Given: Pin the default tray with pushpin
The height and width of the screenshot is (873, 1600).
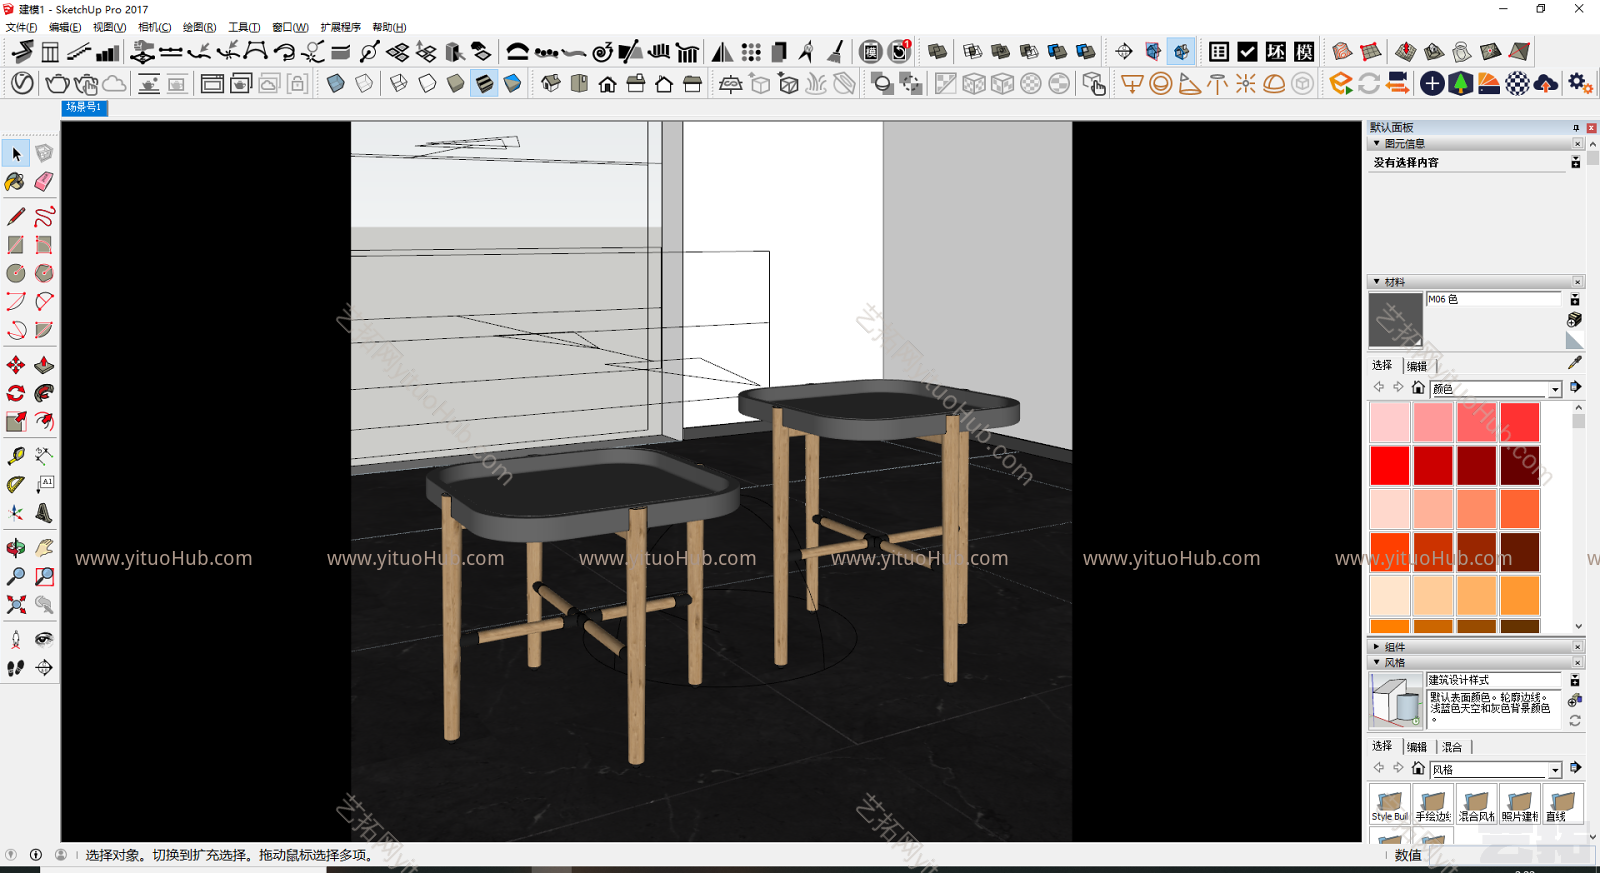Looking at the screenshot, I should pos(1576,128).
